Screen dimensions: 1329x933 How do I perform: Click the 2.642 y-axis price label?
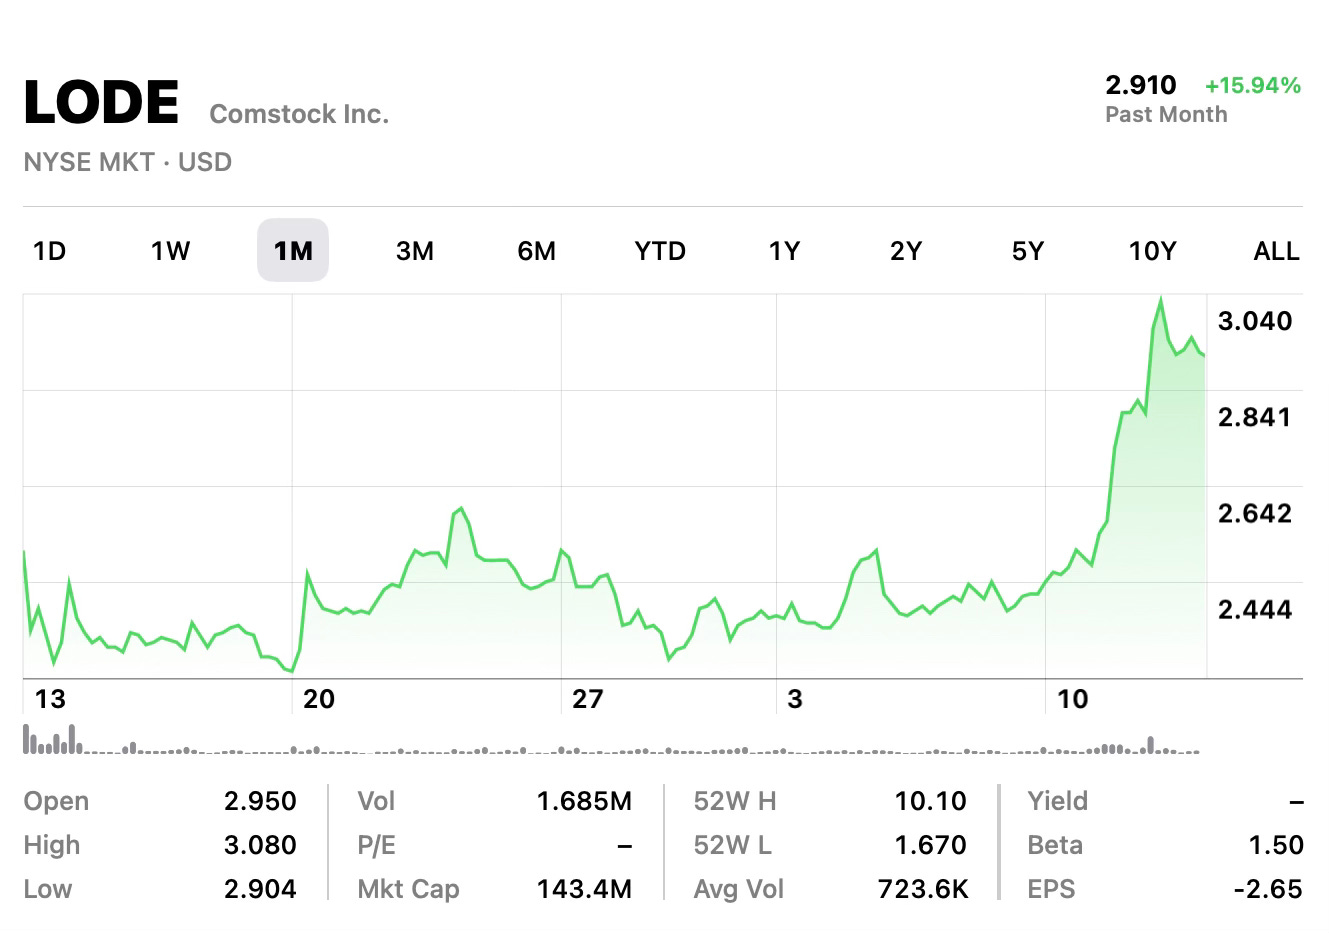1255,513
